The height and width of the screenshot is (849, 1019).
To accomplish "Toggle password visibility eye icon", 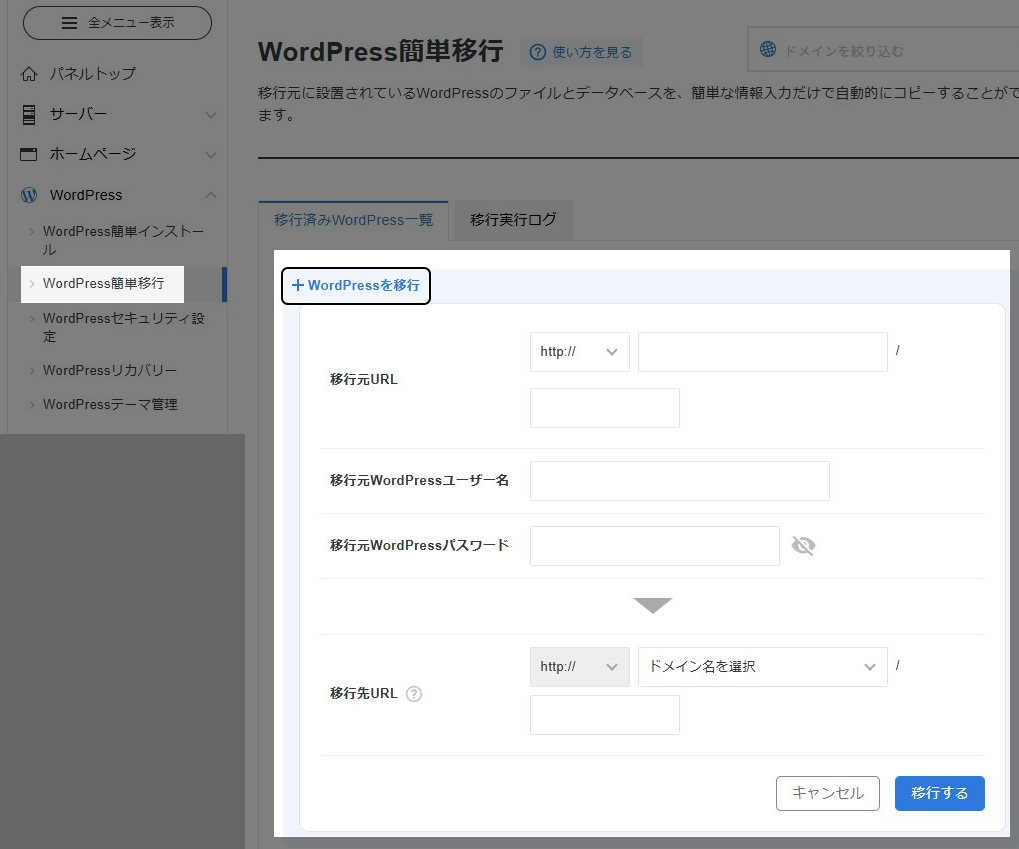I will (803, 546).
